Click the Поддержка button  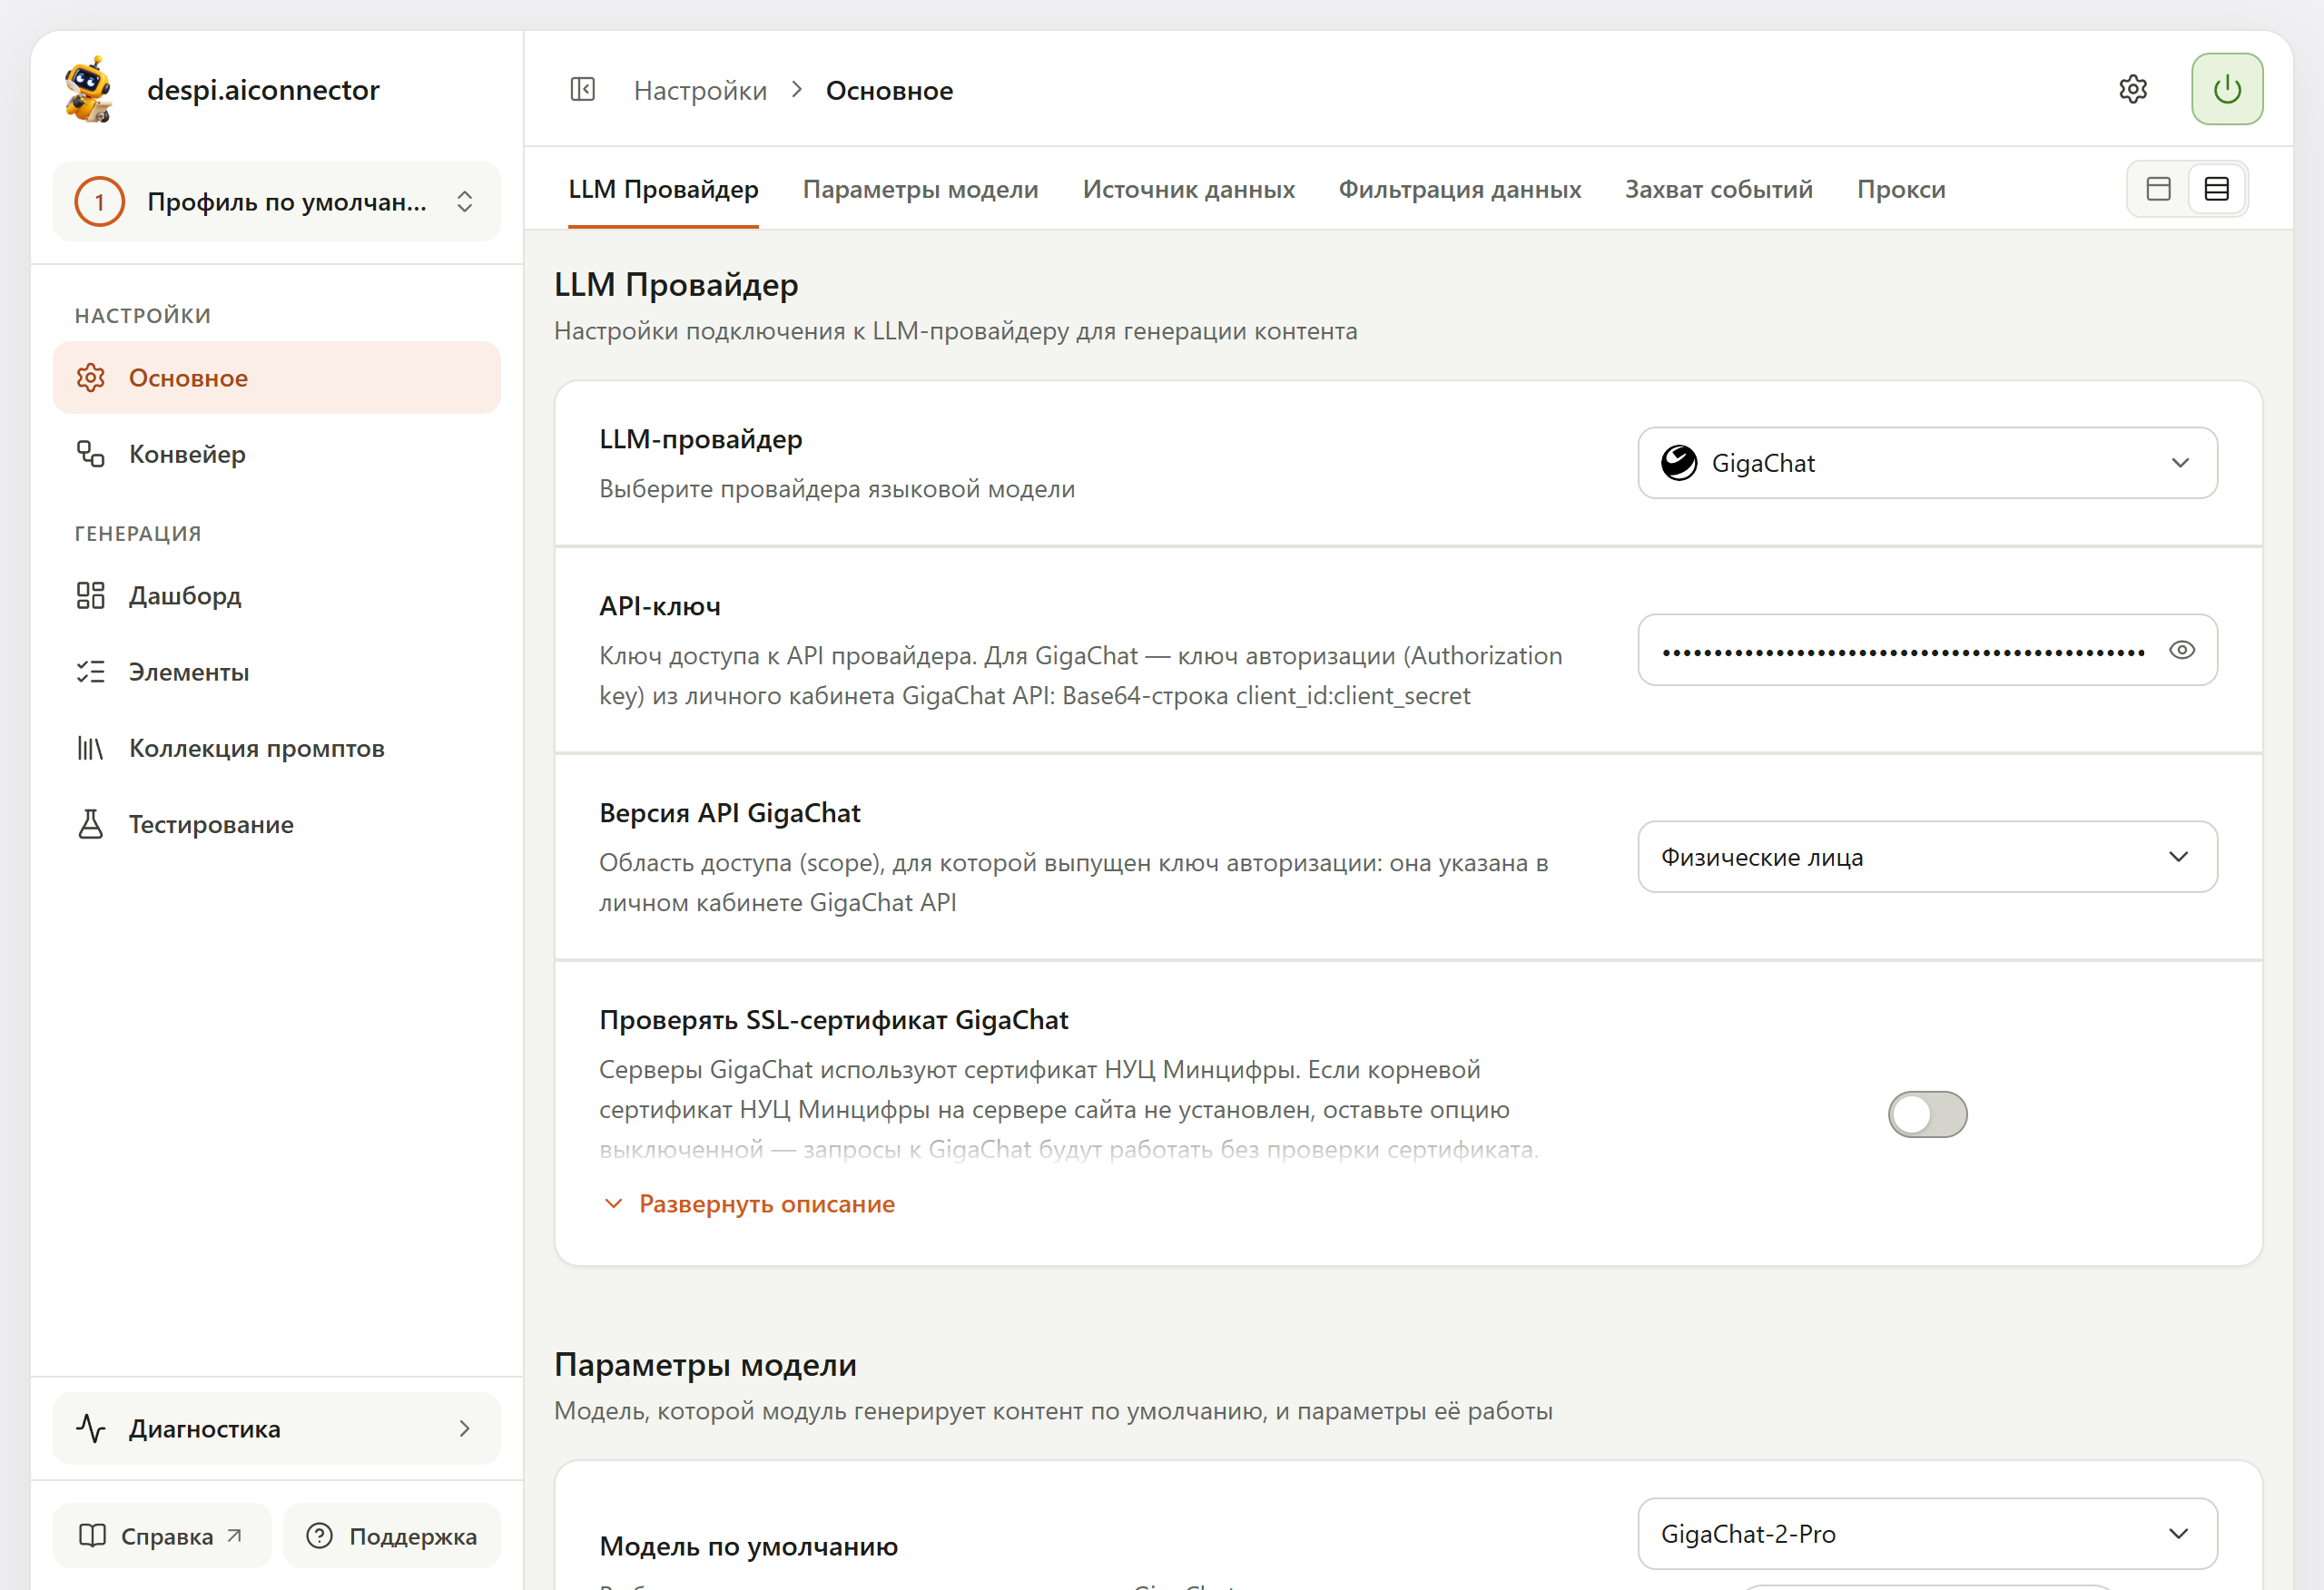coord(392,1536)
